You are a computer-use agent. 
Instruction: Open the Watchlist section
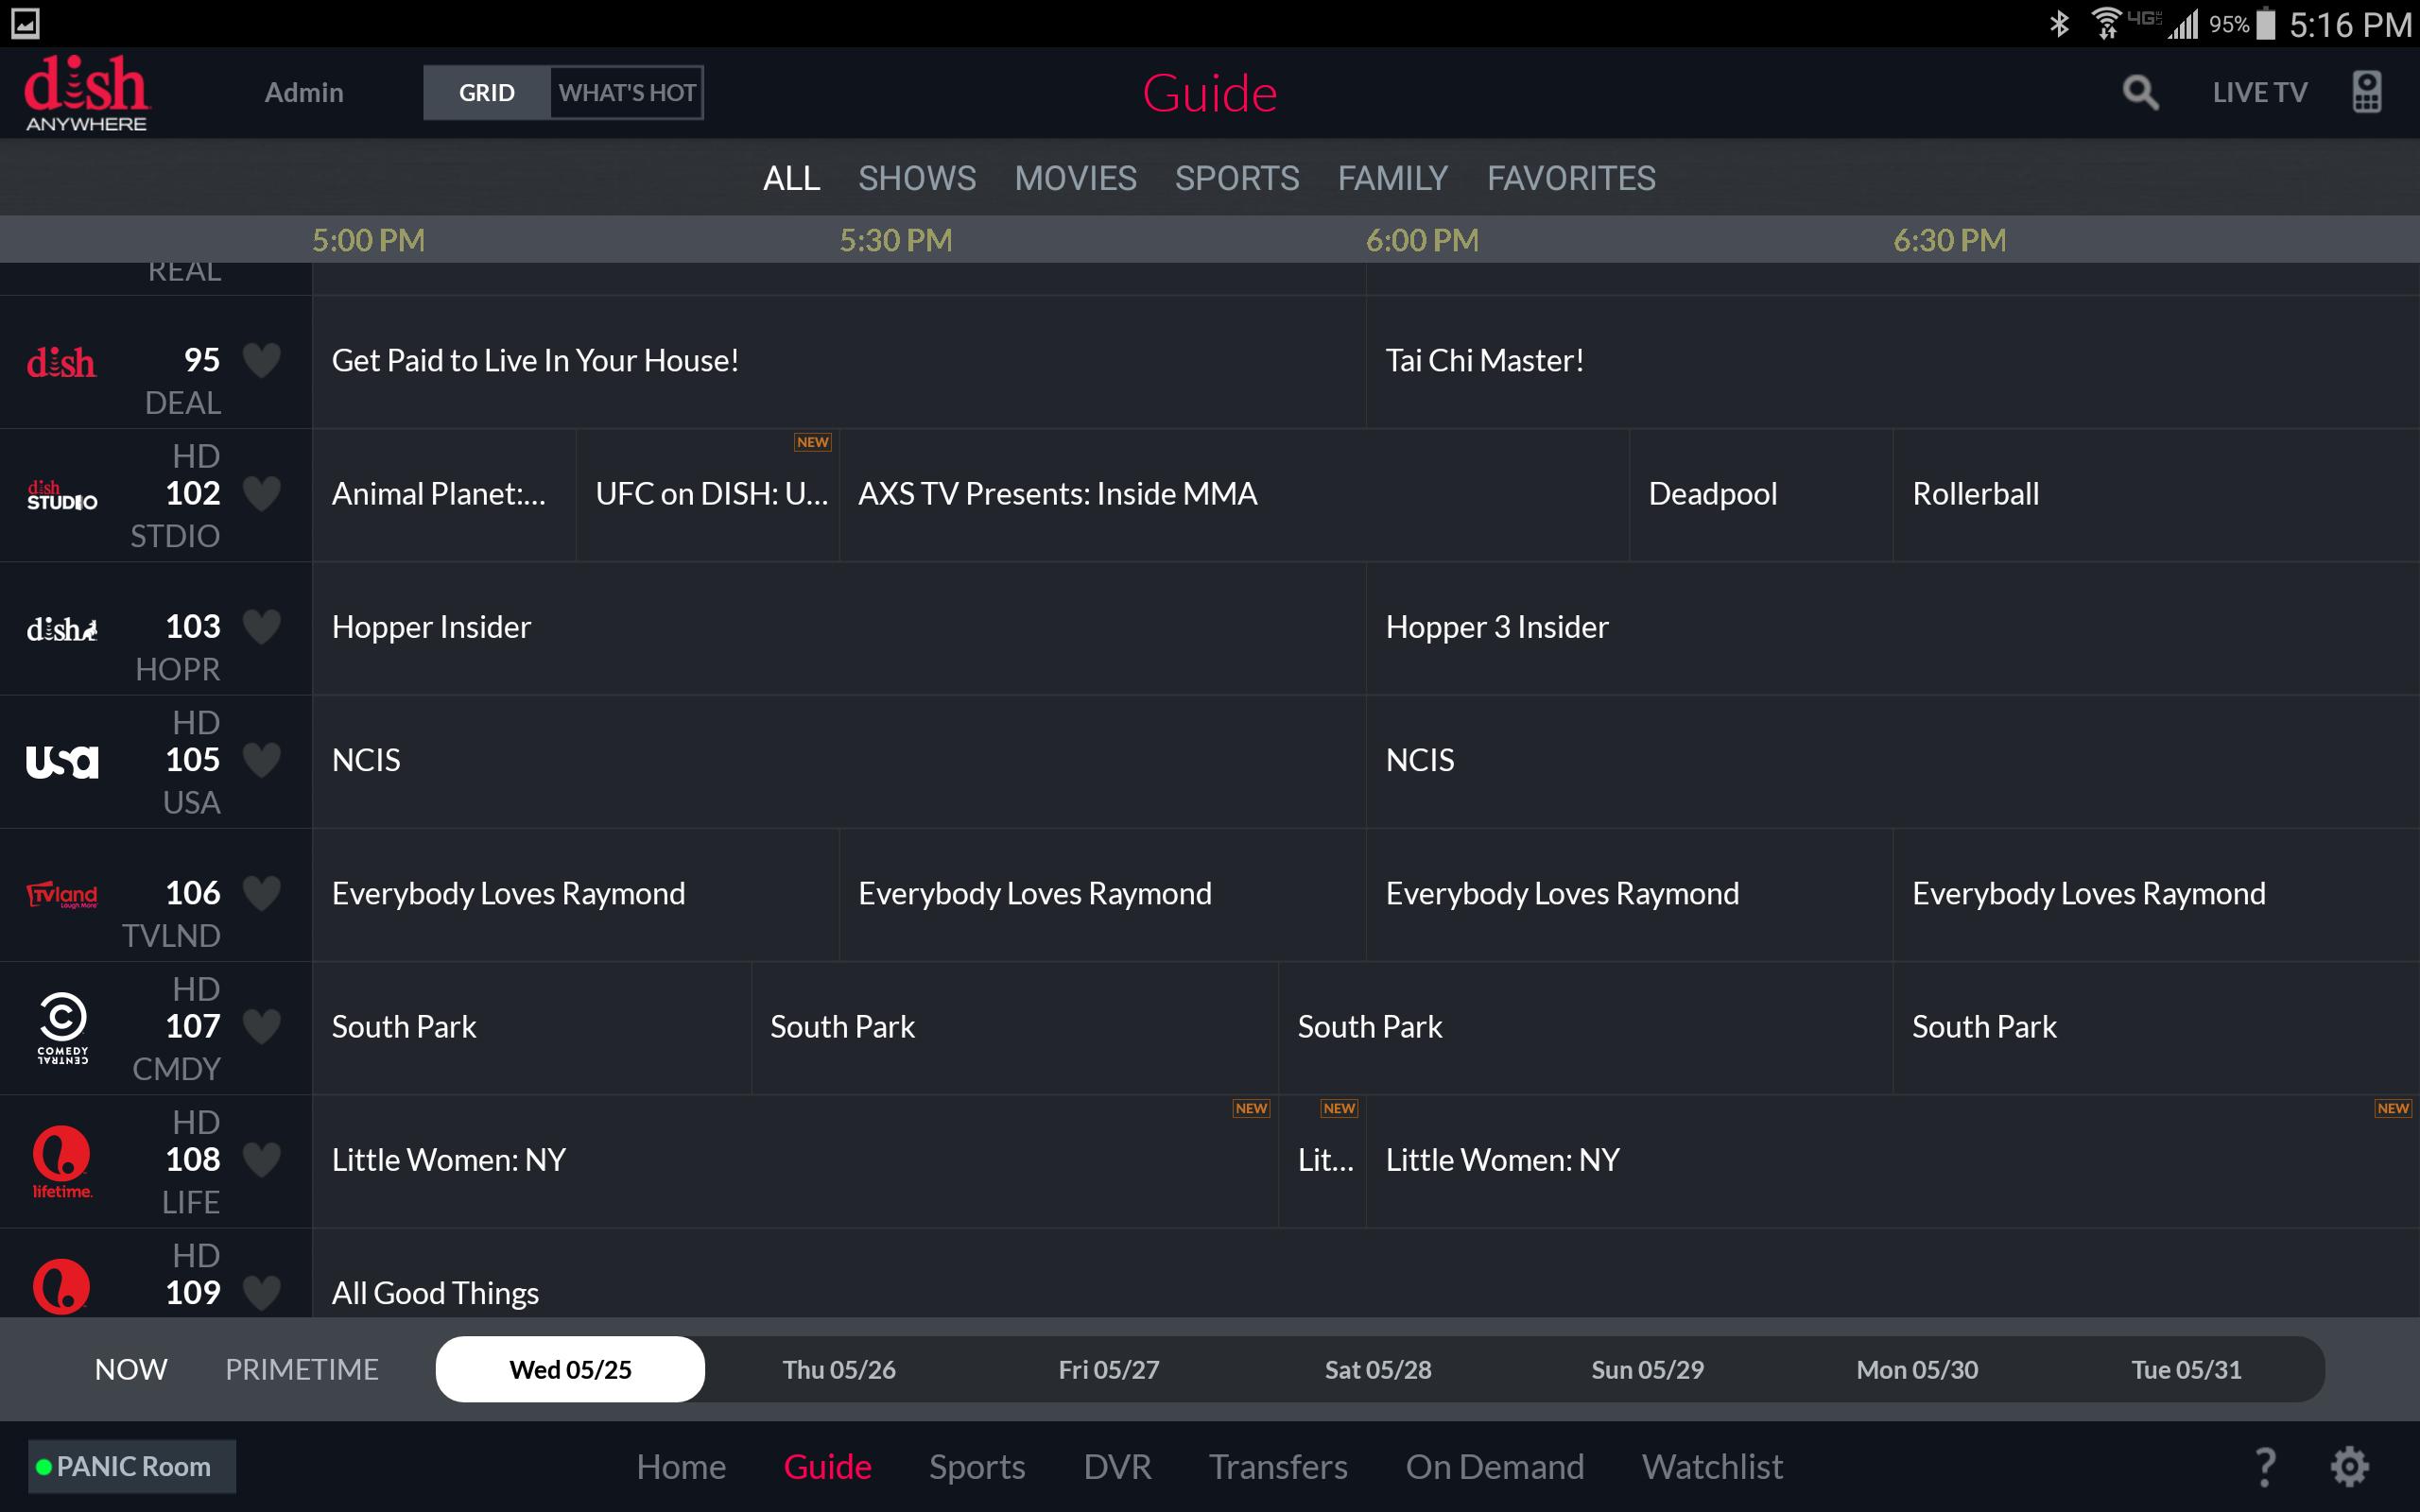1712,1467
